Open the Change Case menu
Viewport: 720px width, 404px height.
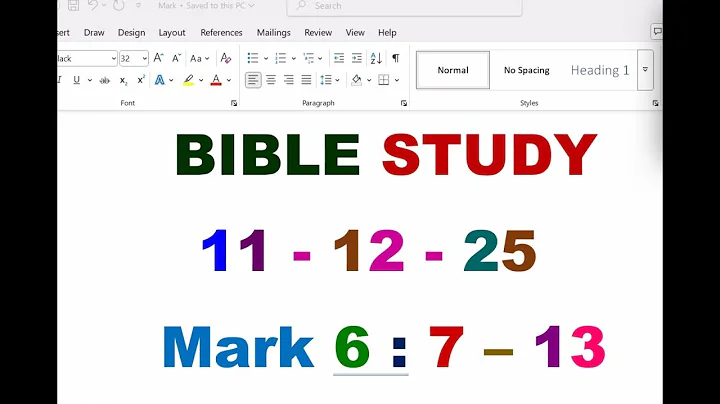(x=199, y=58)
